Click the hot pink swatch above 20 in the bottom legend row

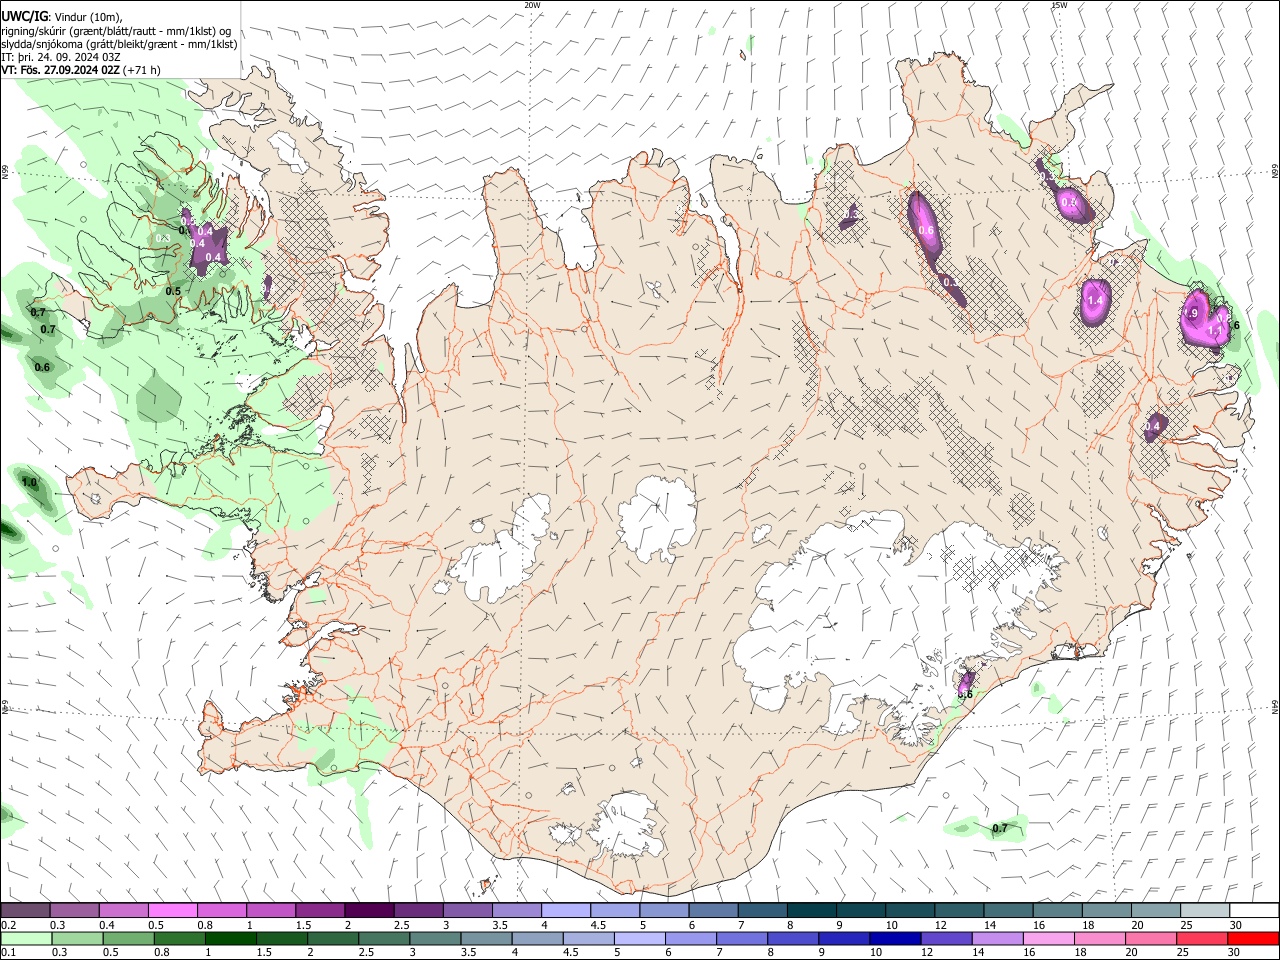click(1151, 938)
